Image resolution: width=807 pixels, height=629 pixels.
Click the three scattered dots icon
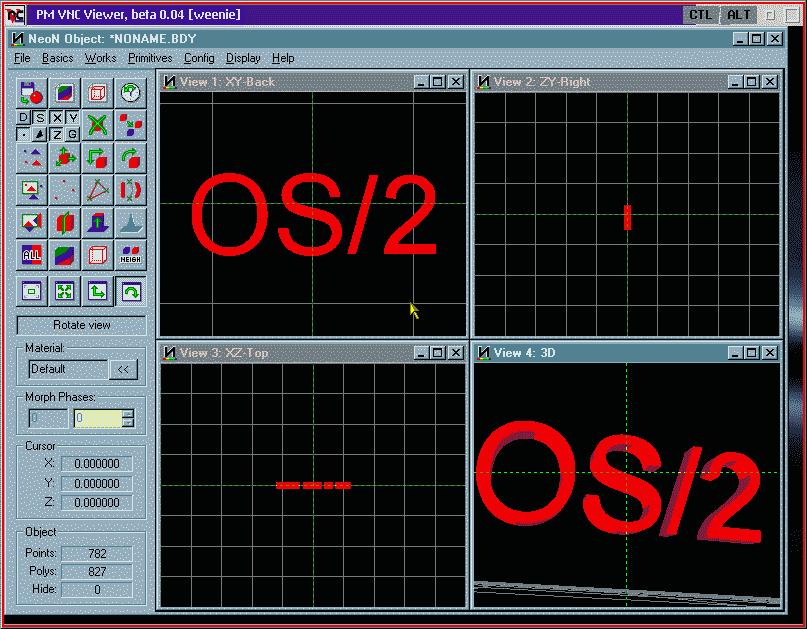64,190
